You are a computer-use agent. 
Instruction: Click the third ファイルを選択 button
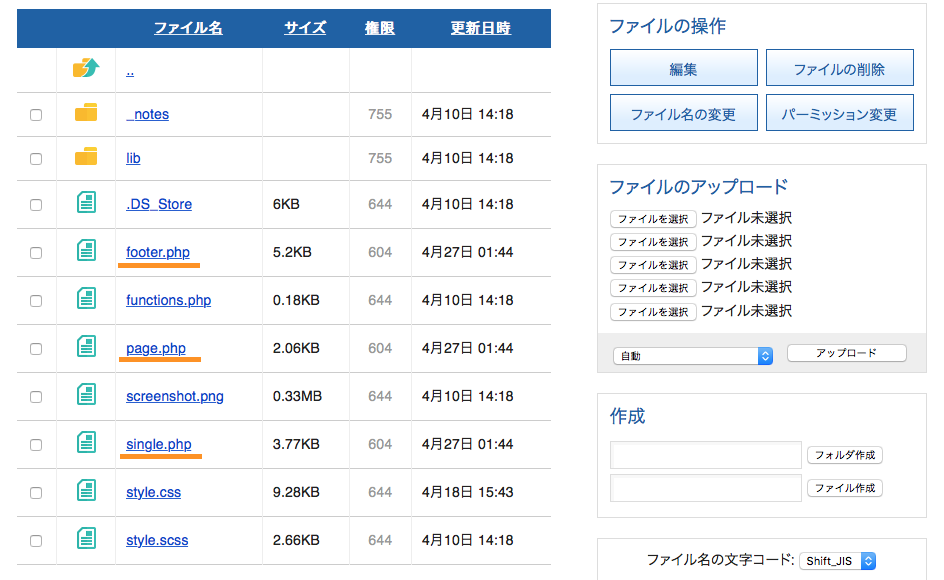(x=653, y=264)
